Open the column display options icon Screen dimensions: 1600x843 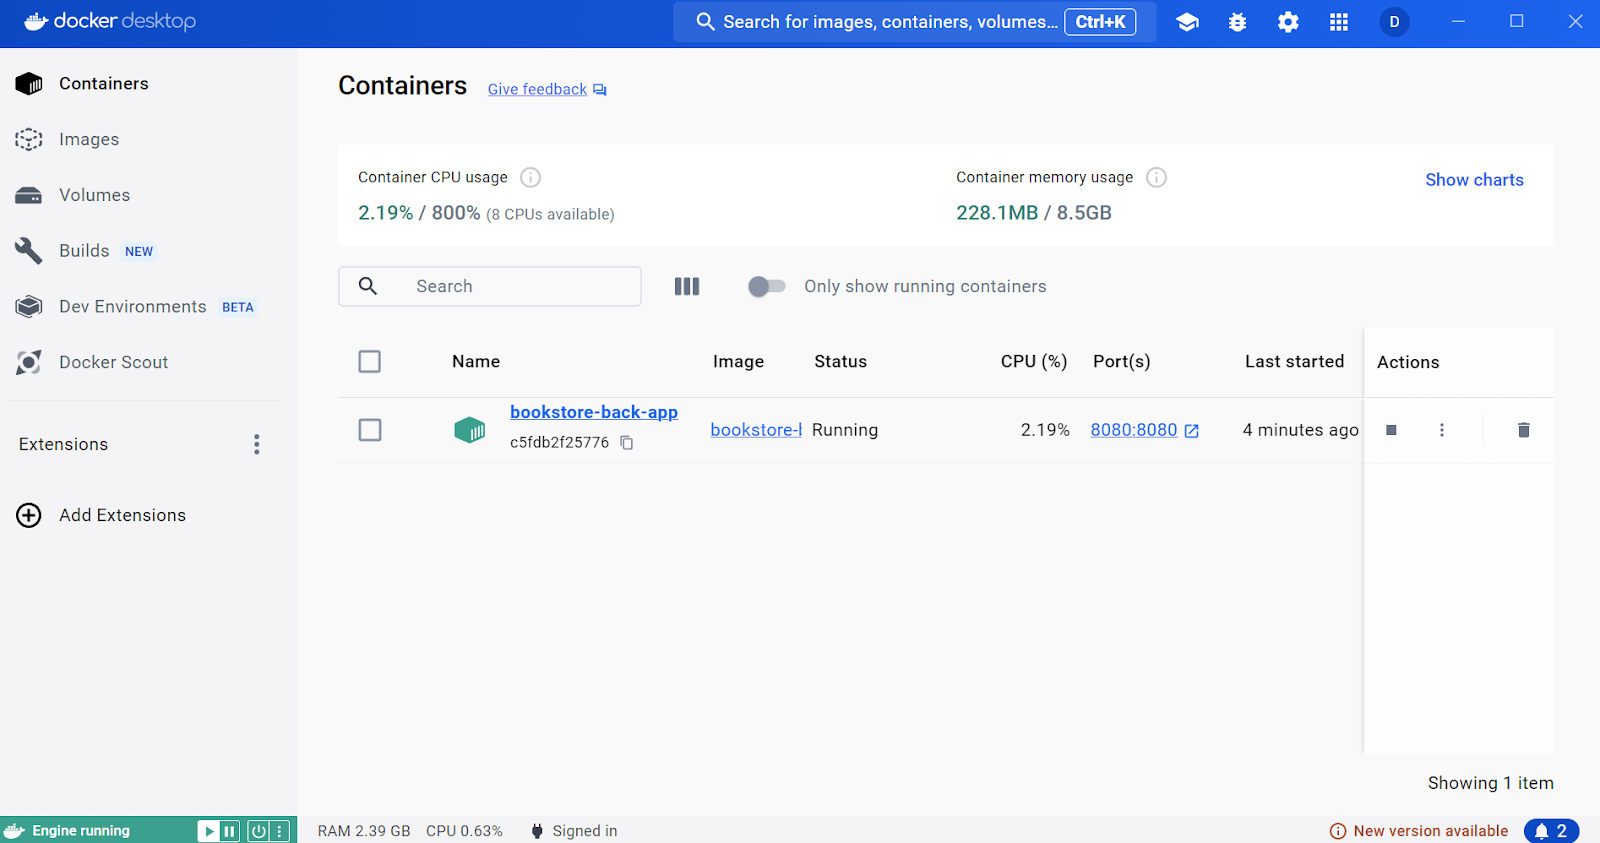point(687,286)
